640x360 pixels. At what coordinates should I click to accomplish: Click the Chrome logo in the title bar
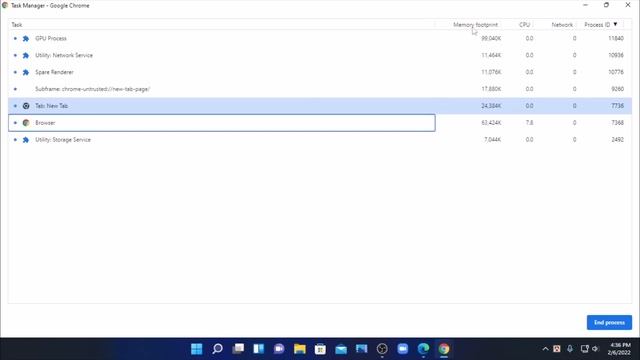5,5
